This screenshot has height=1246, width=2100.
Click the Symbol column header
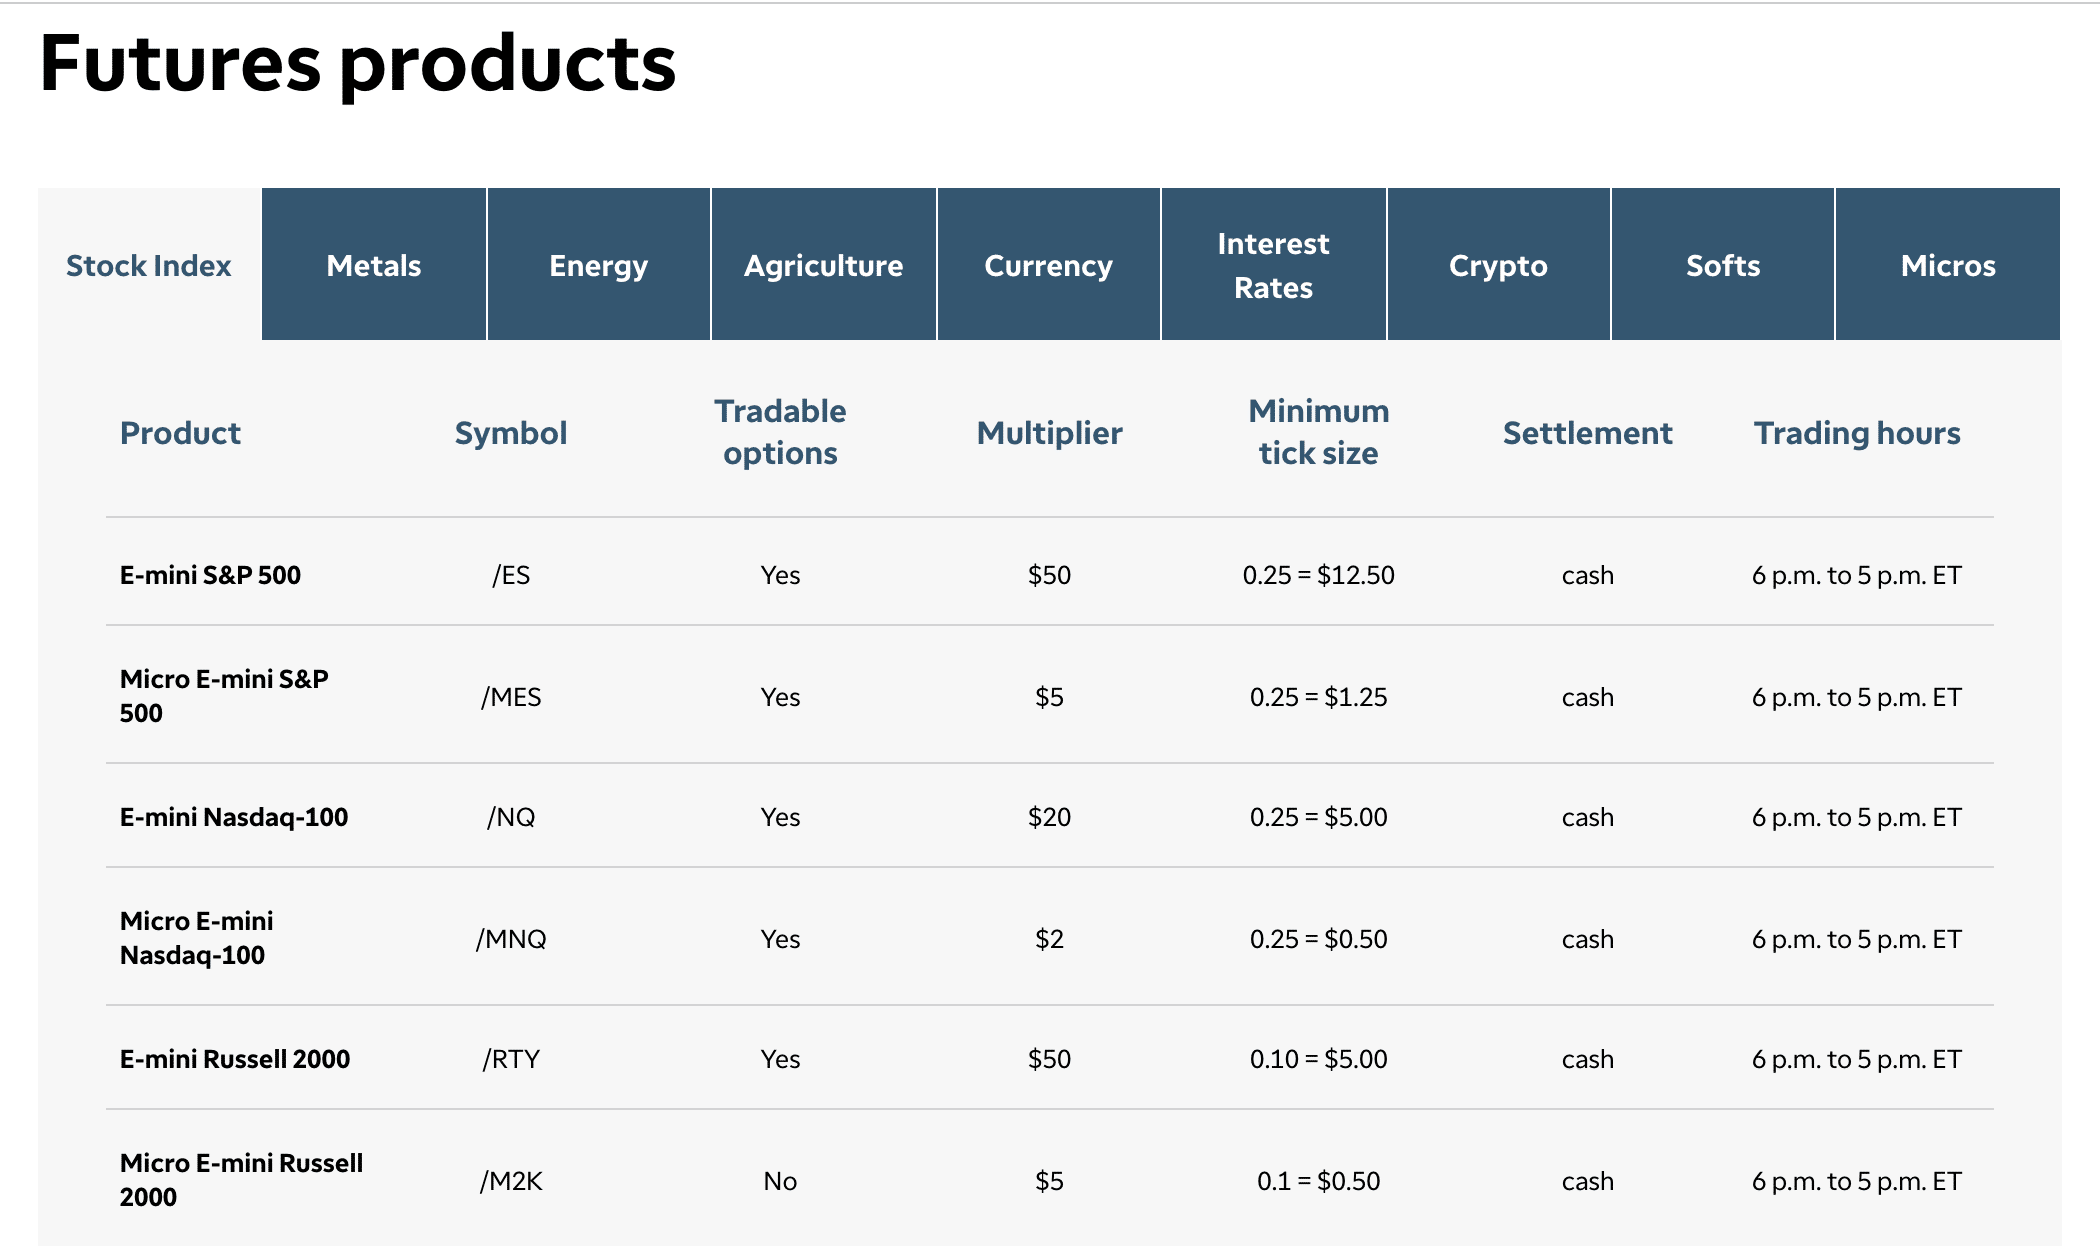pos(511,433)
